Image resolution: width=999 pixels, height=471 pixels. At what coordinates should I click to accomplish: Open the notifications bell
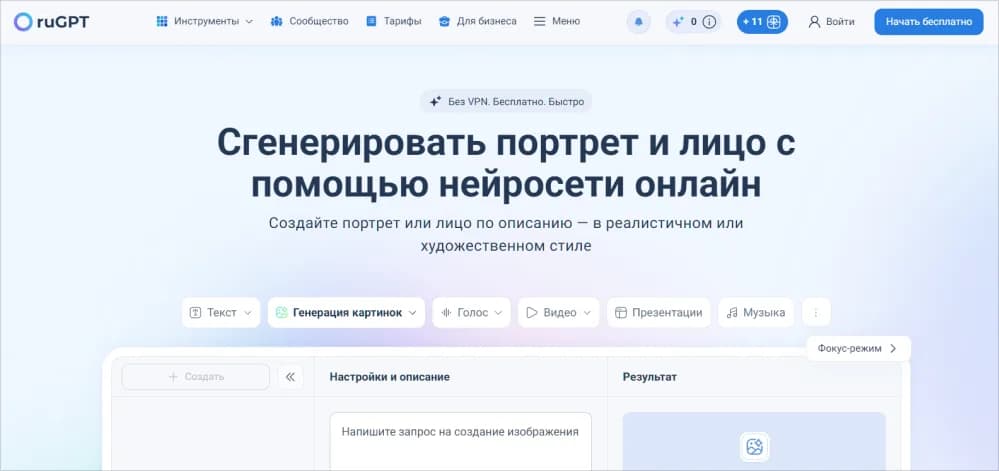pos(637,22)
